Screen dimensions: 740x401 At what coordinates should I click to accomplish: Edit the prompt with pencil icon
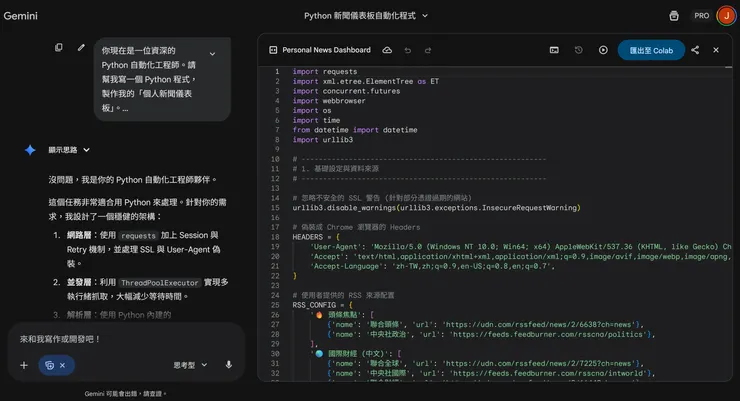(x=81, y=48)
